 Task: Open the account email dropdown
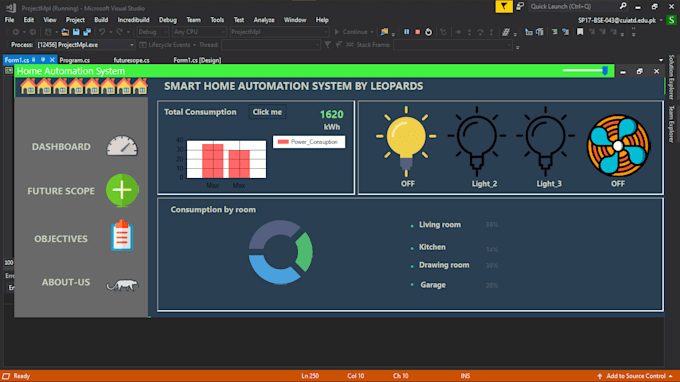(661, 20)
